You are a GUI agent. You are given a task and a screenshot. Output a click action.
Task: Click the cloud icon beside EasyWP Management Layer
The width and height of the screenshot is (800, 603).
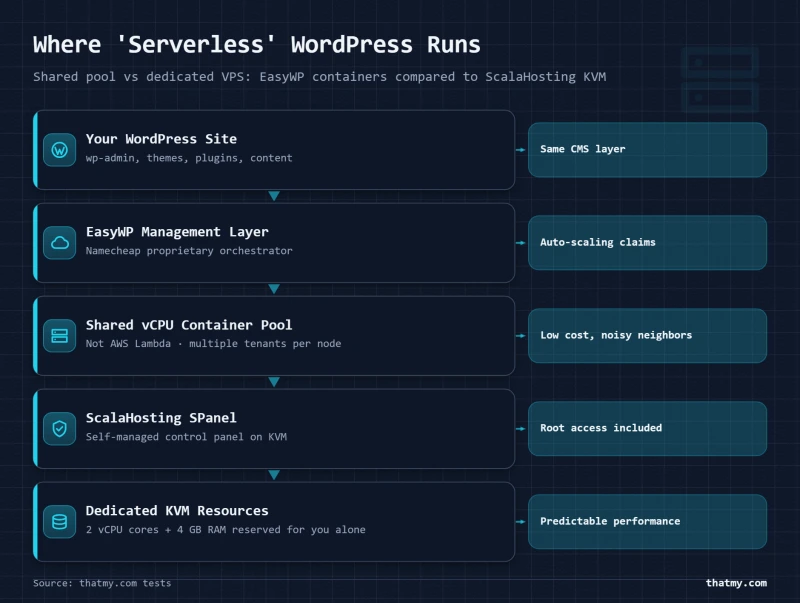[60, 243]
